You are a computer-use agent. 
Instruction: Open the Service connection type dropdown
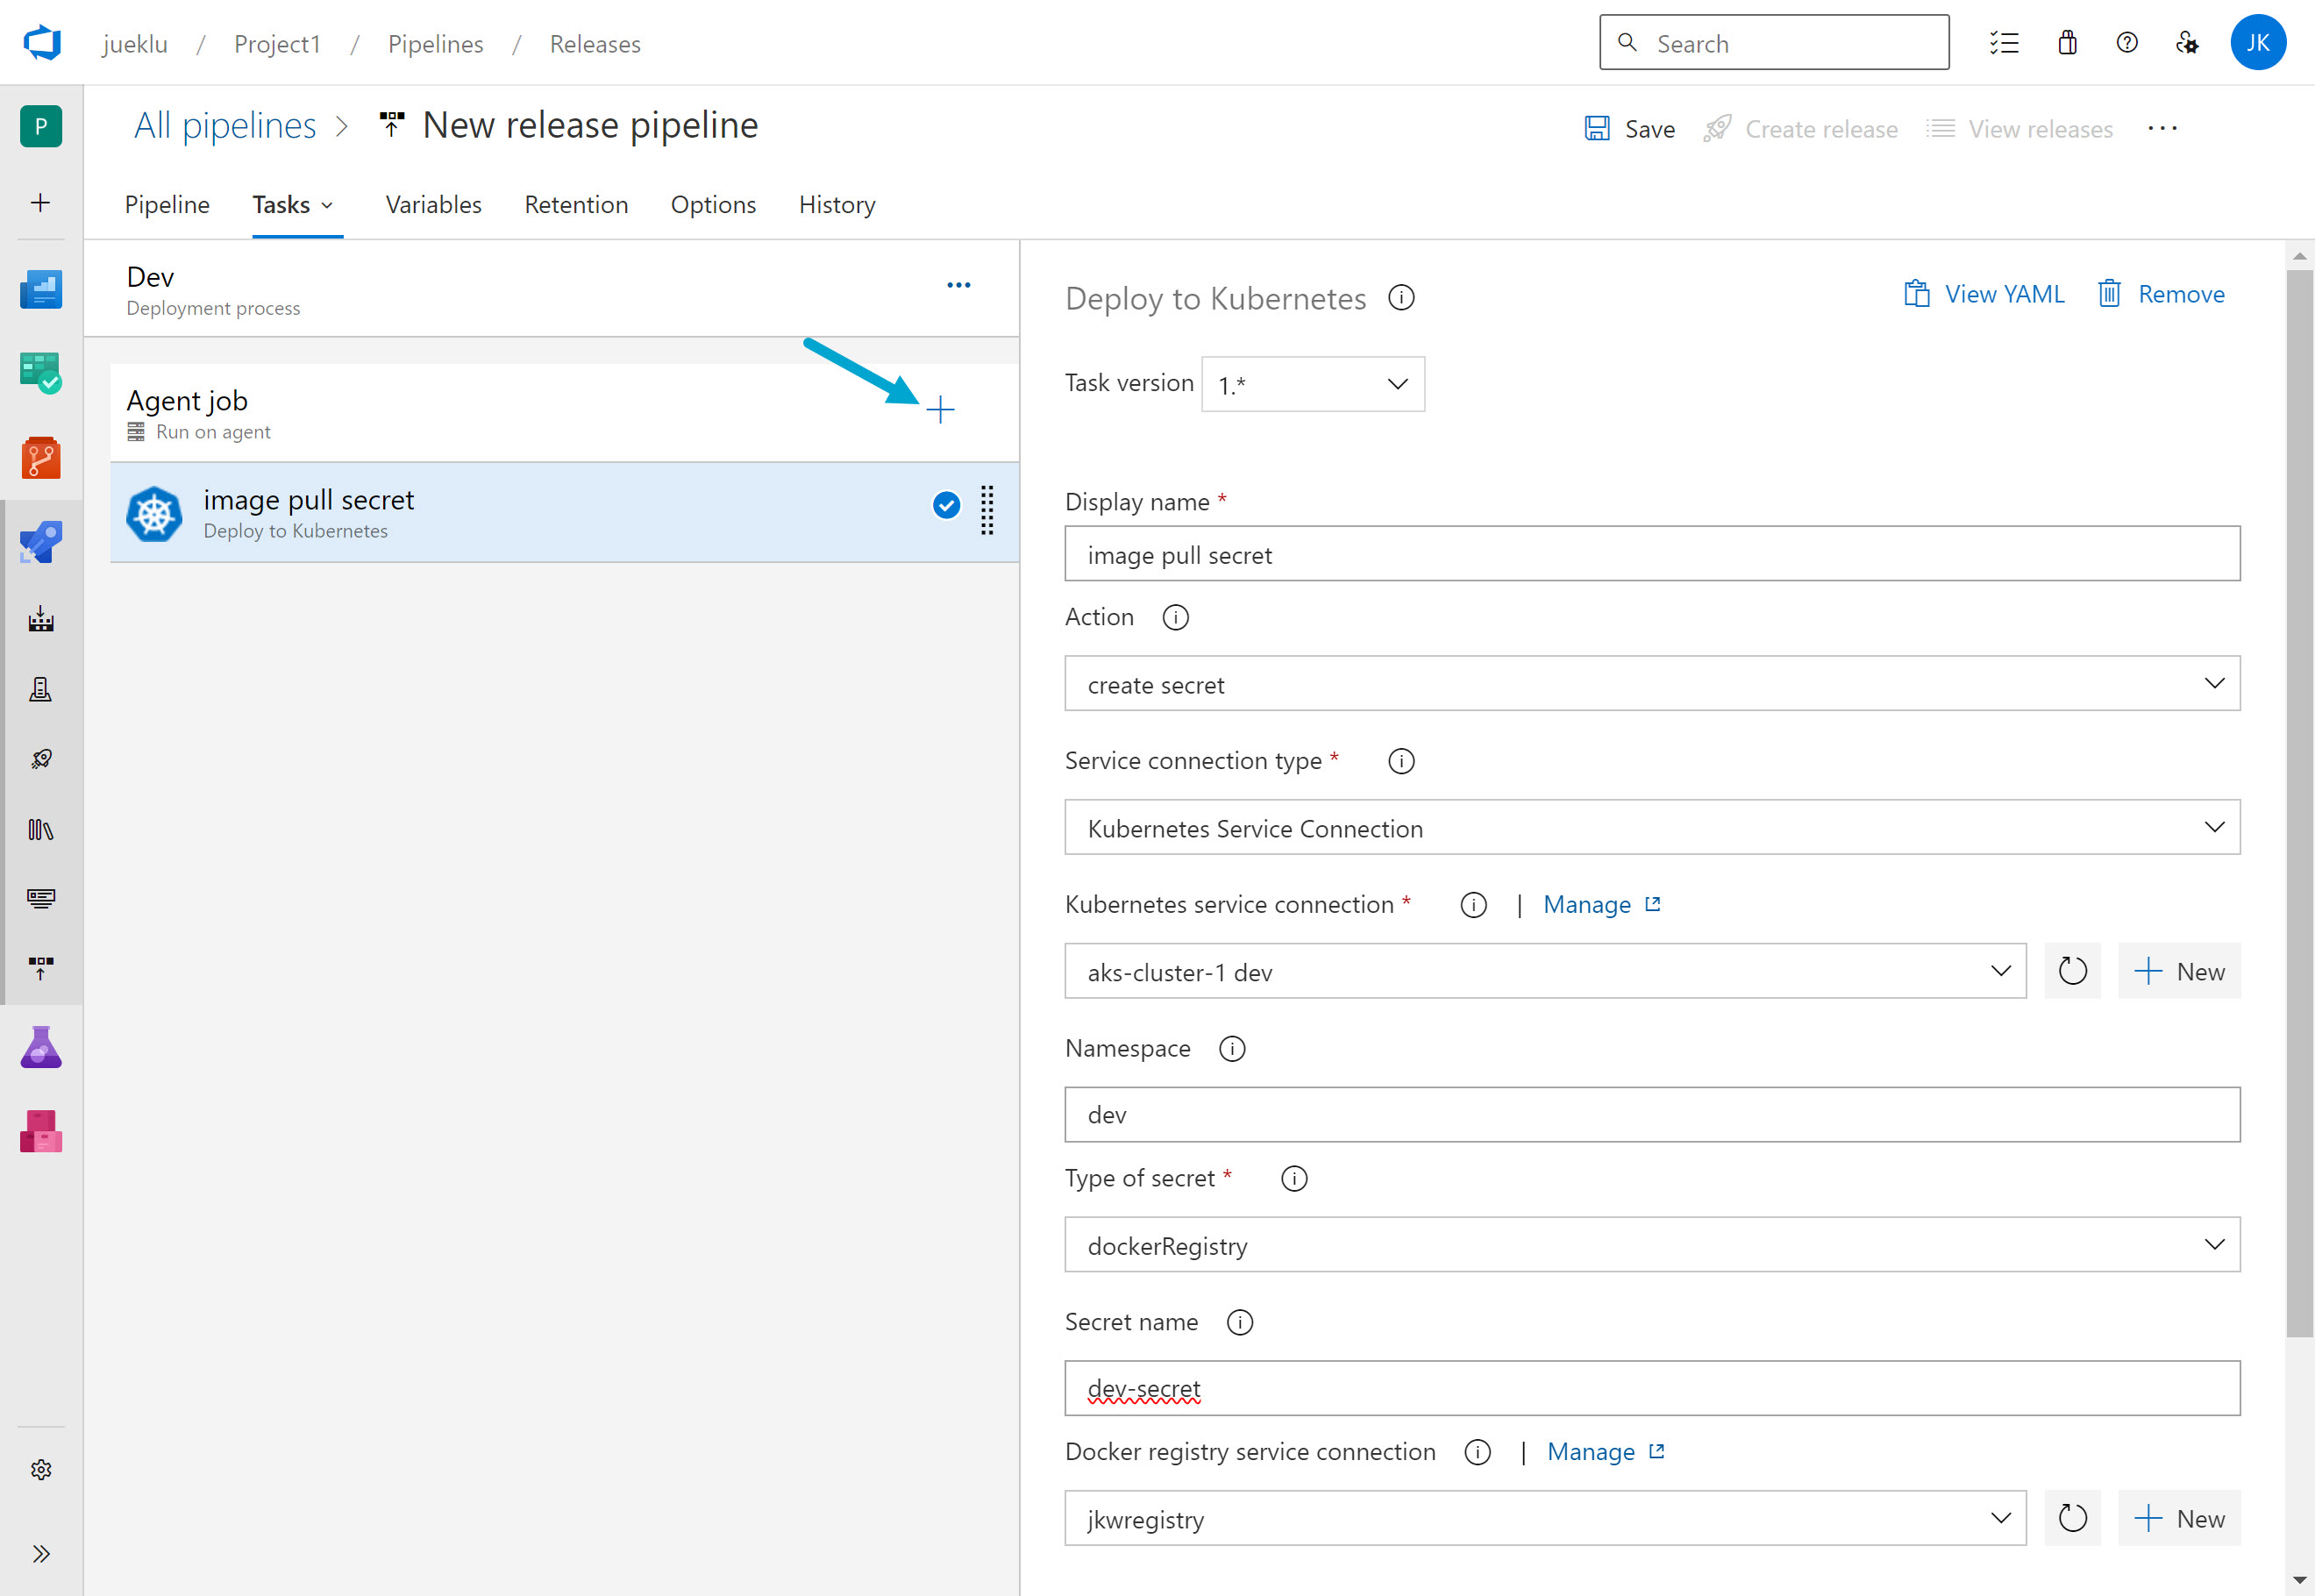click(x=1651, y=827)
